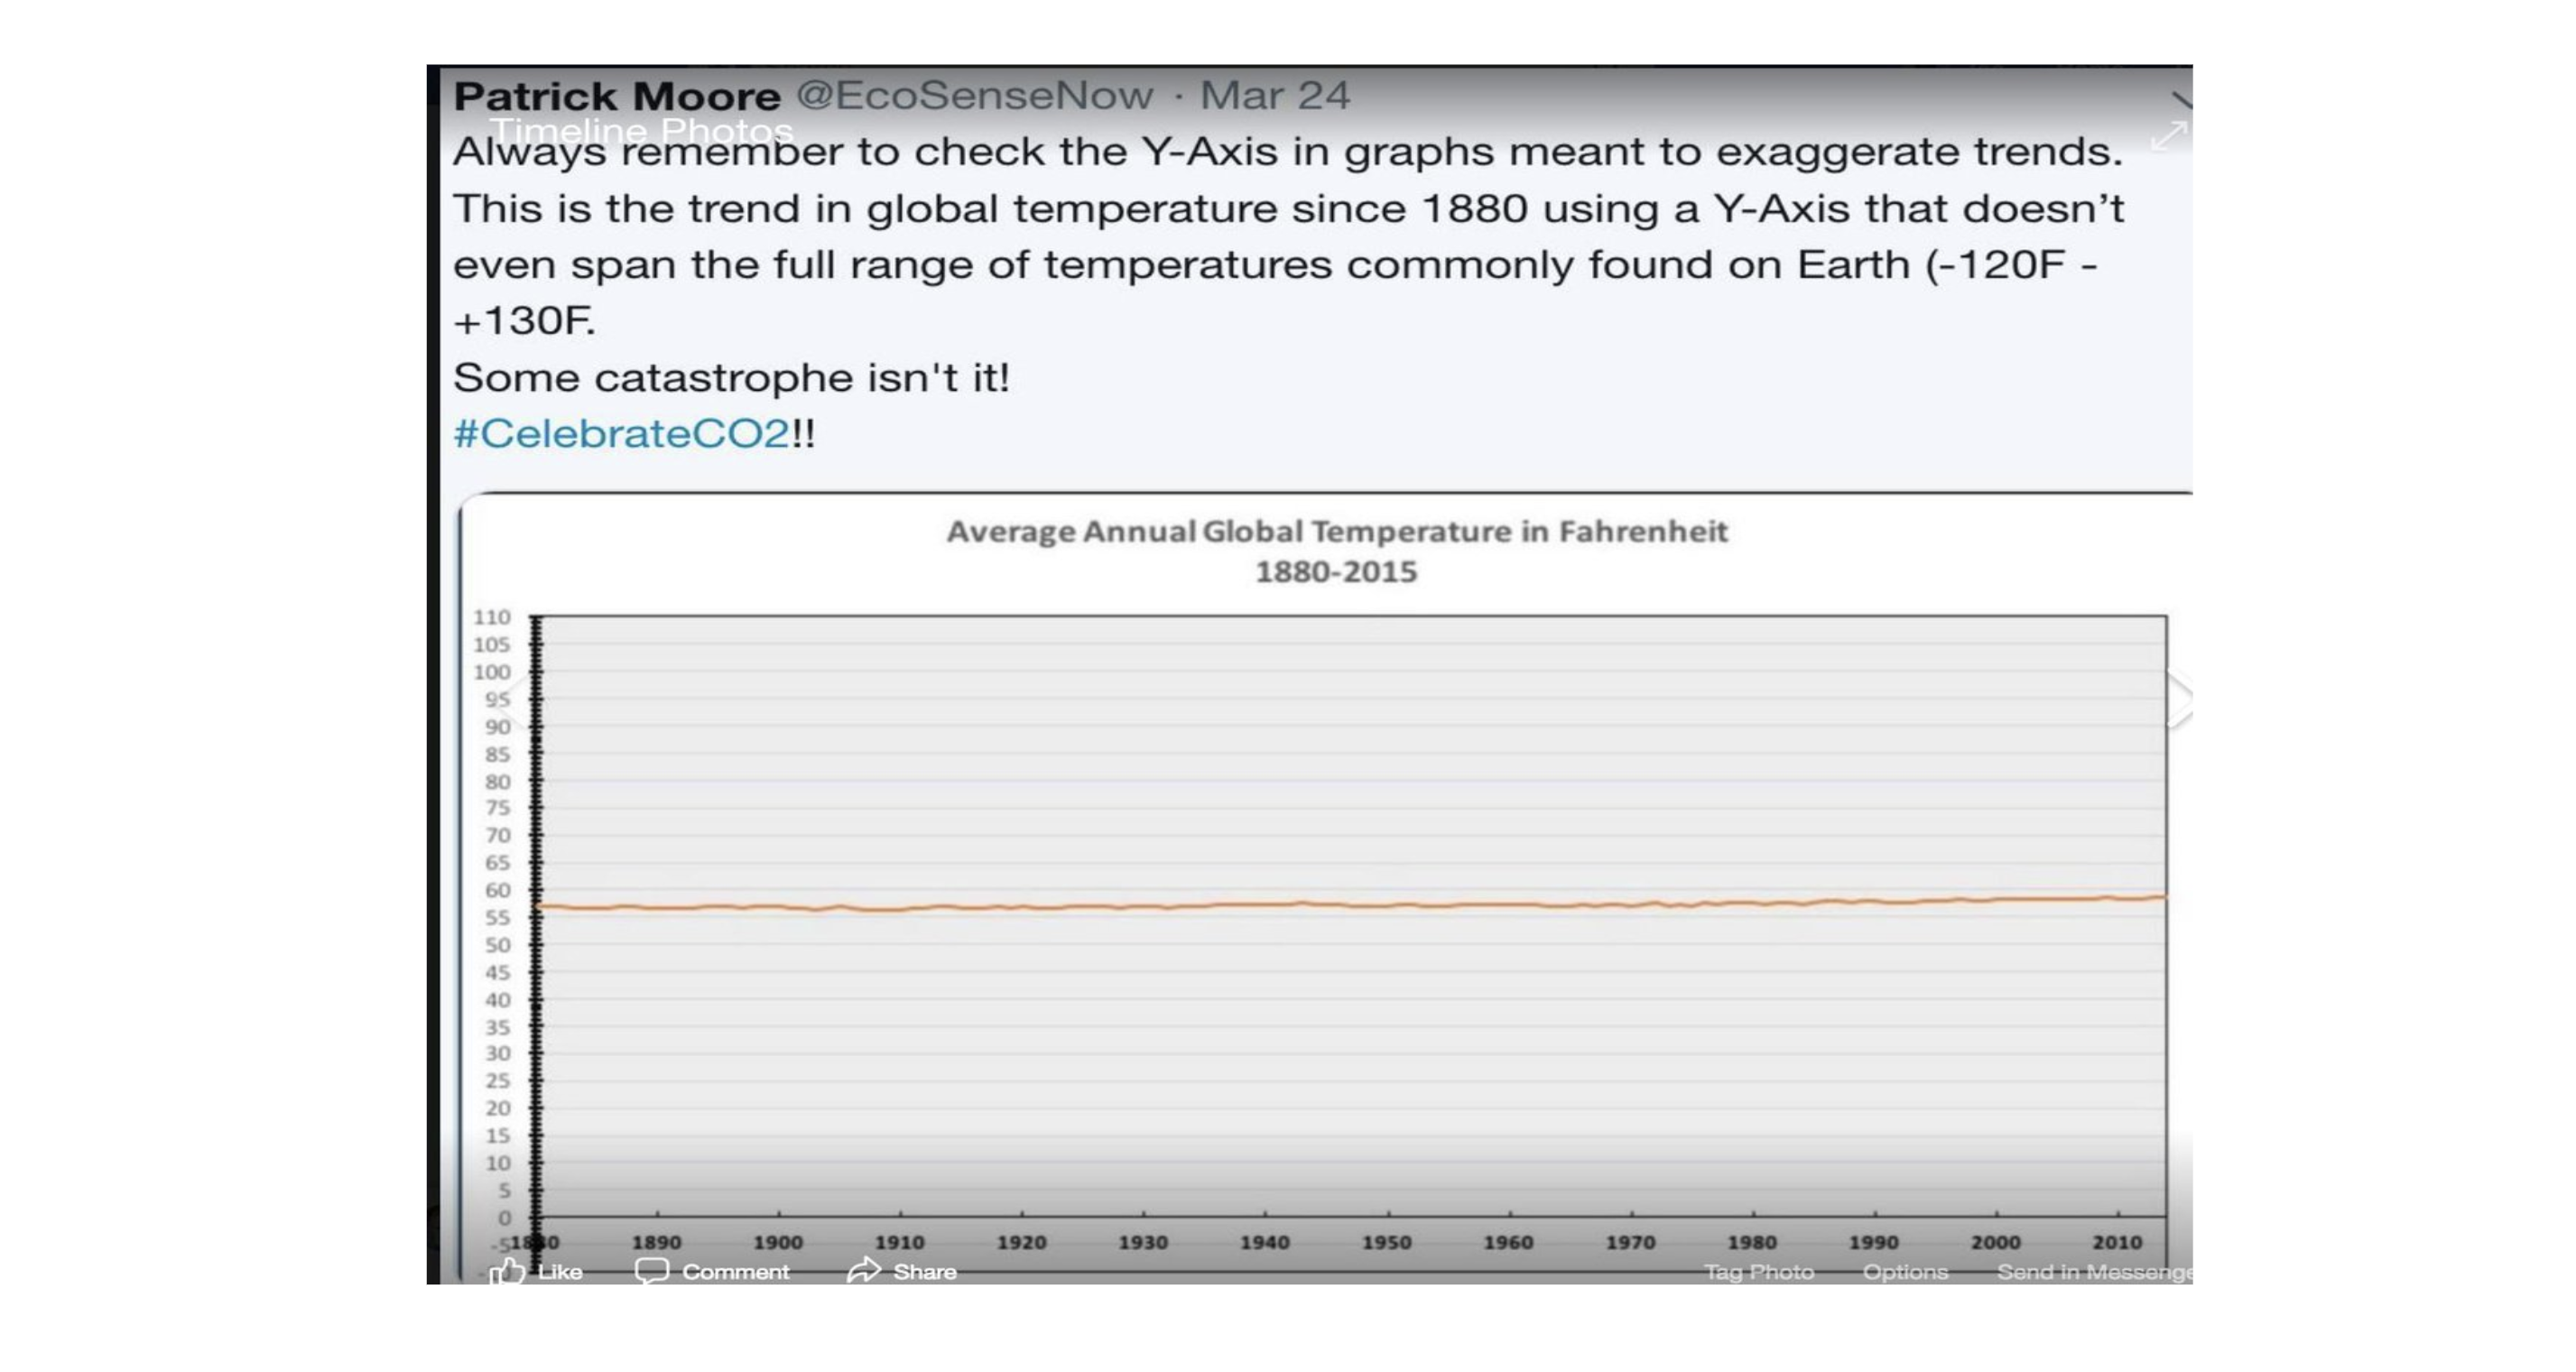The height and width of the screenshot is (1372, 2576).
Task: Open the photo Options menu
Action: coord(1905,1272)
